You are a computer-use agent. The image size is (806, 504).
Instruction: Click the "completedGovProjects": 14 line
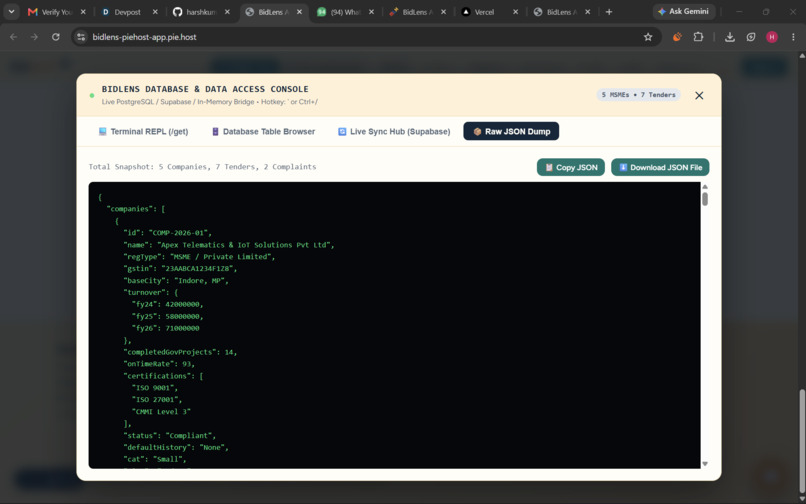coord(180,352)
